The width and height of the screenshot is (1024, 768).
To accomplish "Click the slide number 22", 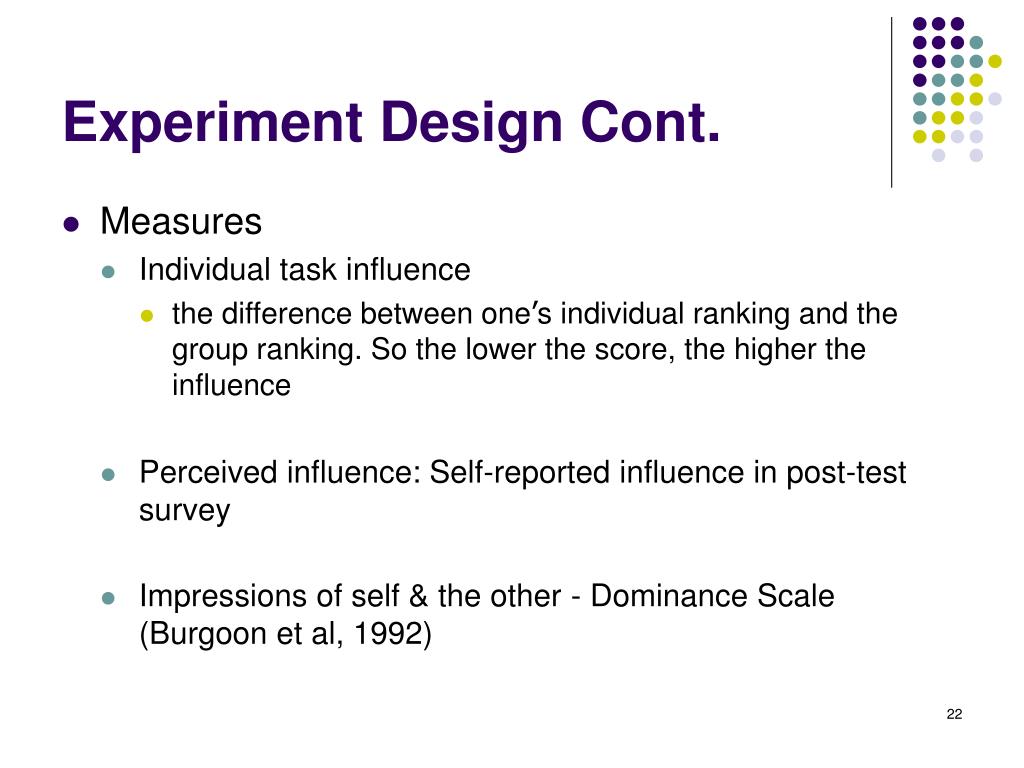I will coord(954,714).
